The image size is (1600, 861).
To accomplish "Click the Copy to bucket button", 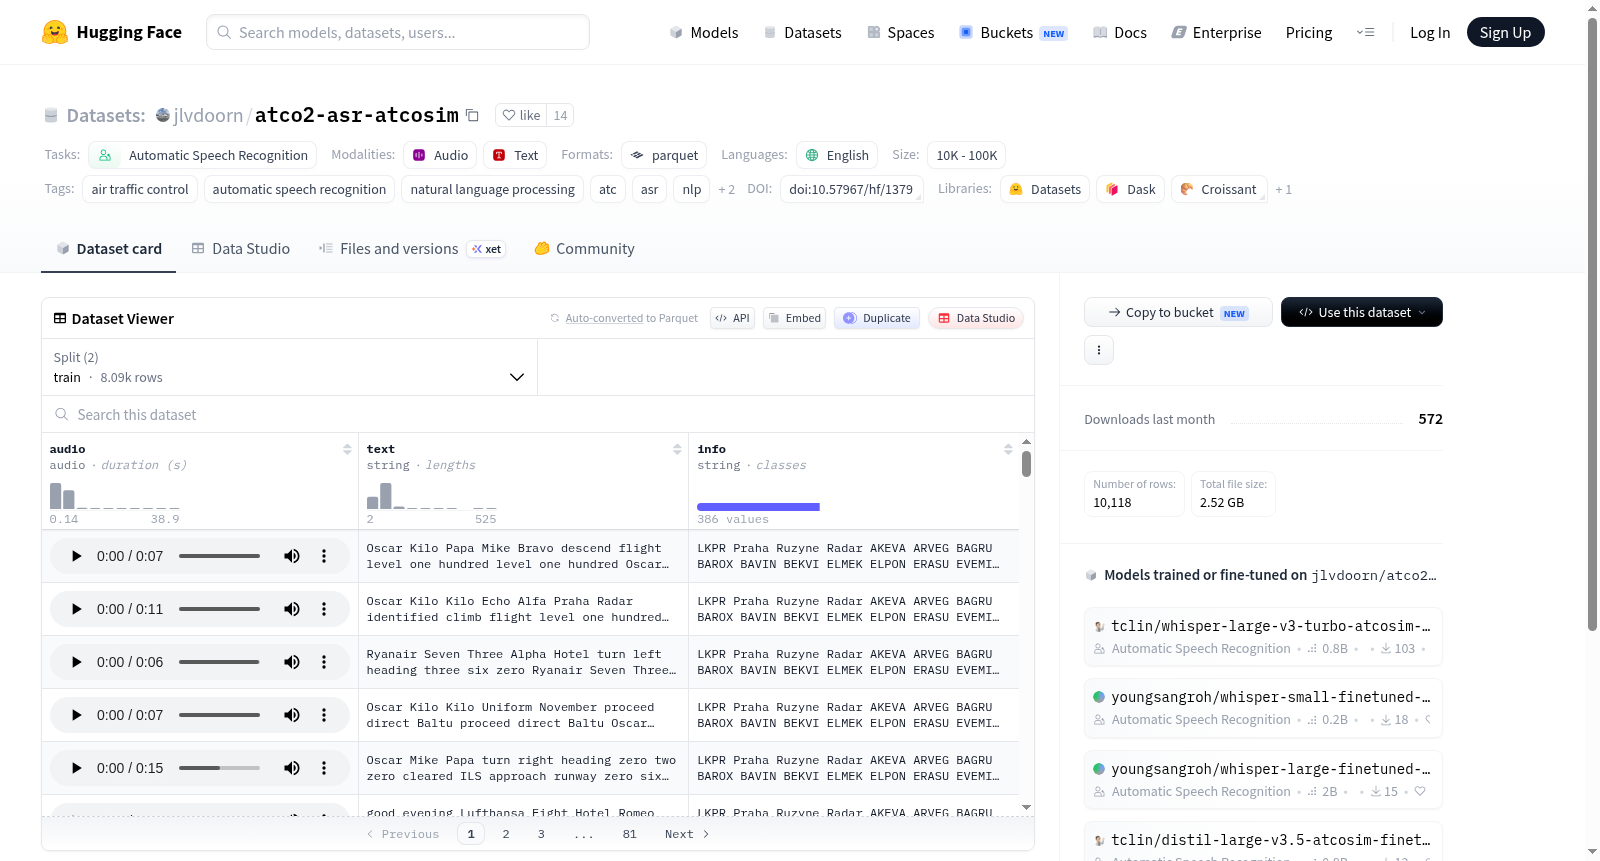I will pyautogui.click(x=1178, y=312).
